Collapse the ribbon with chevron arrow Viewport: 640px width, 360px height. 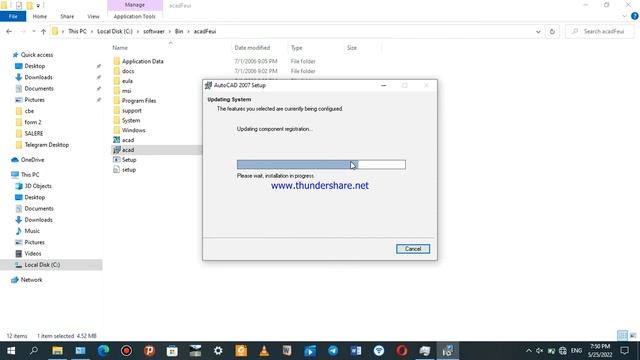point(624,16)
